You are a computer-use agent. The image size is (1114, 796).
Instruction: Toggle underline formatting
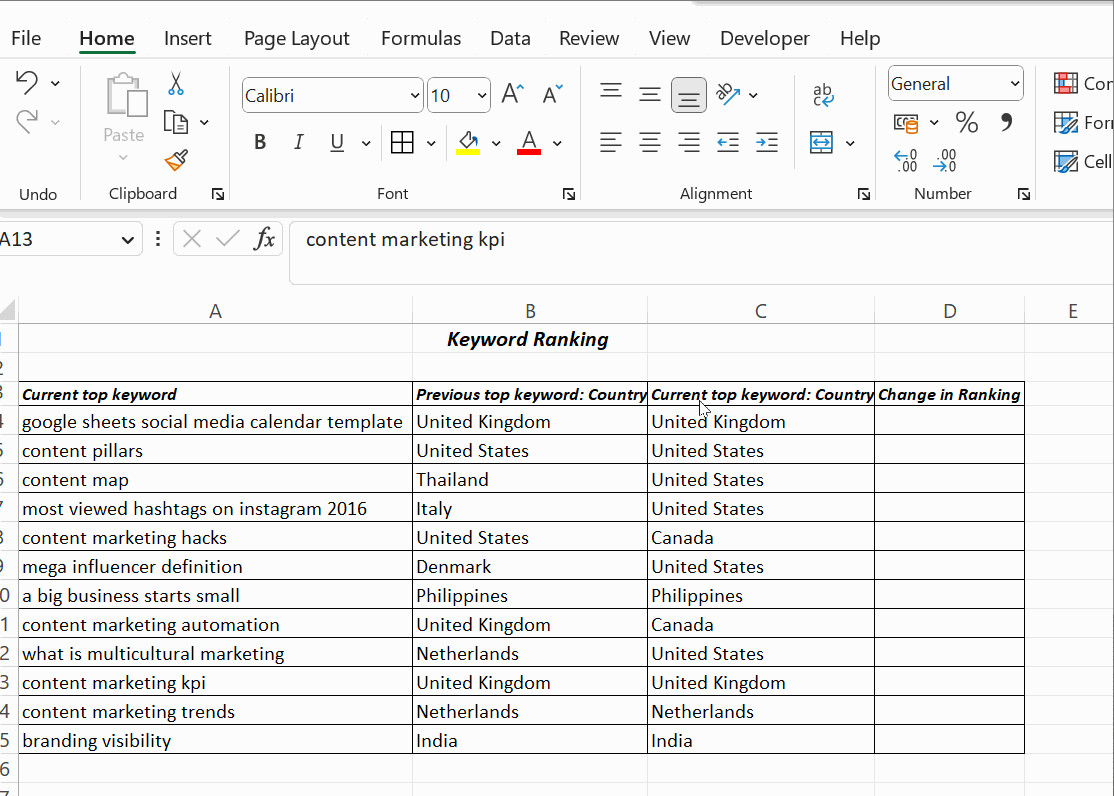pyautogui.click(x=336, y=142)
